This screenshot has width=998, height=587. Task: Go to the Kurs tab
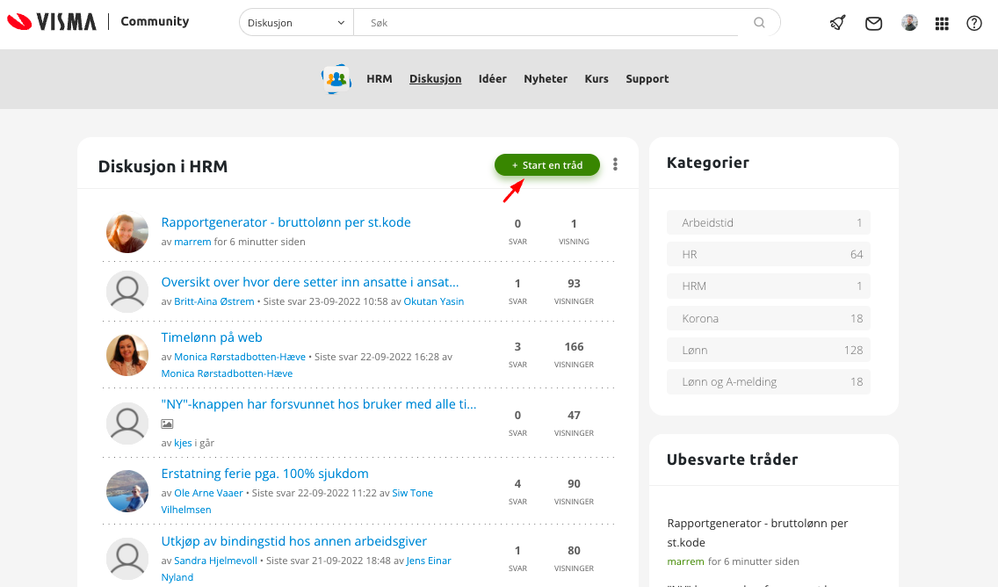(596, 79)
